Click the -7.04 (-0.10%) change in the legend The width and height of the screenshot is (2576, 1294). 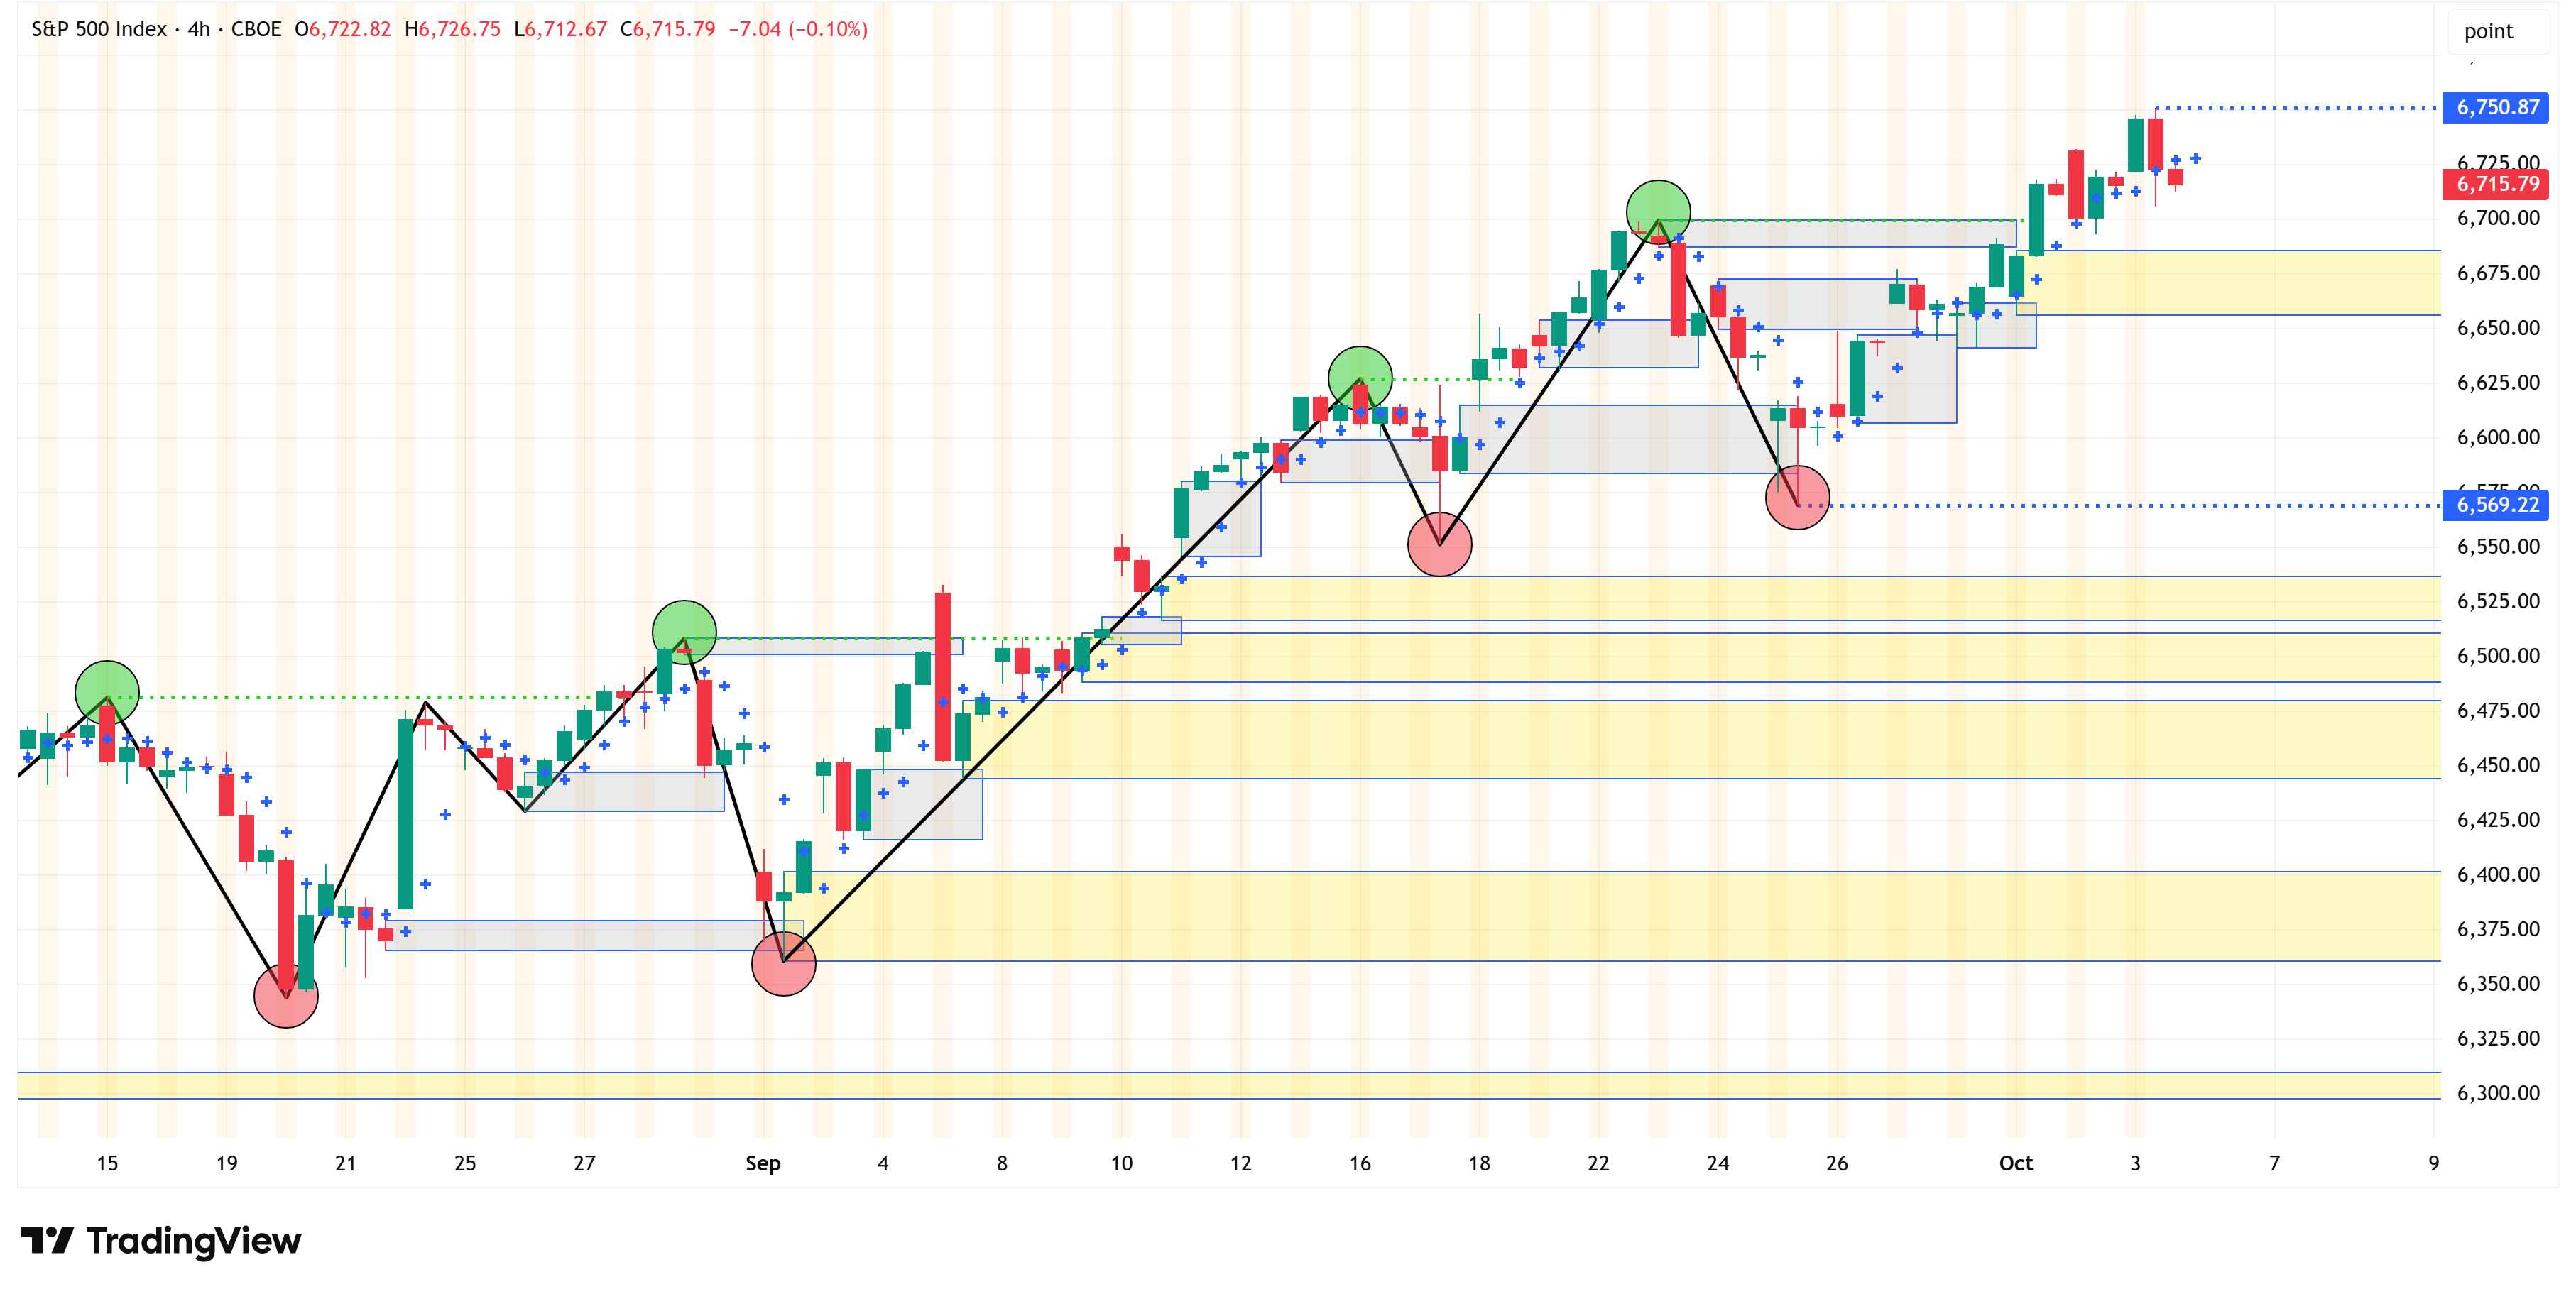[x=797, y=29]
